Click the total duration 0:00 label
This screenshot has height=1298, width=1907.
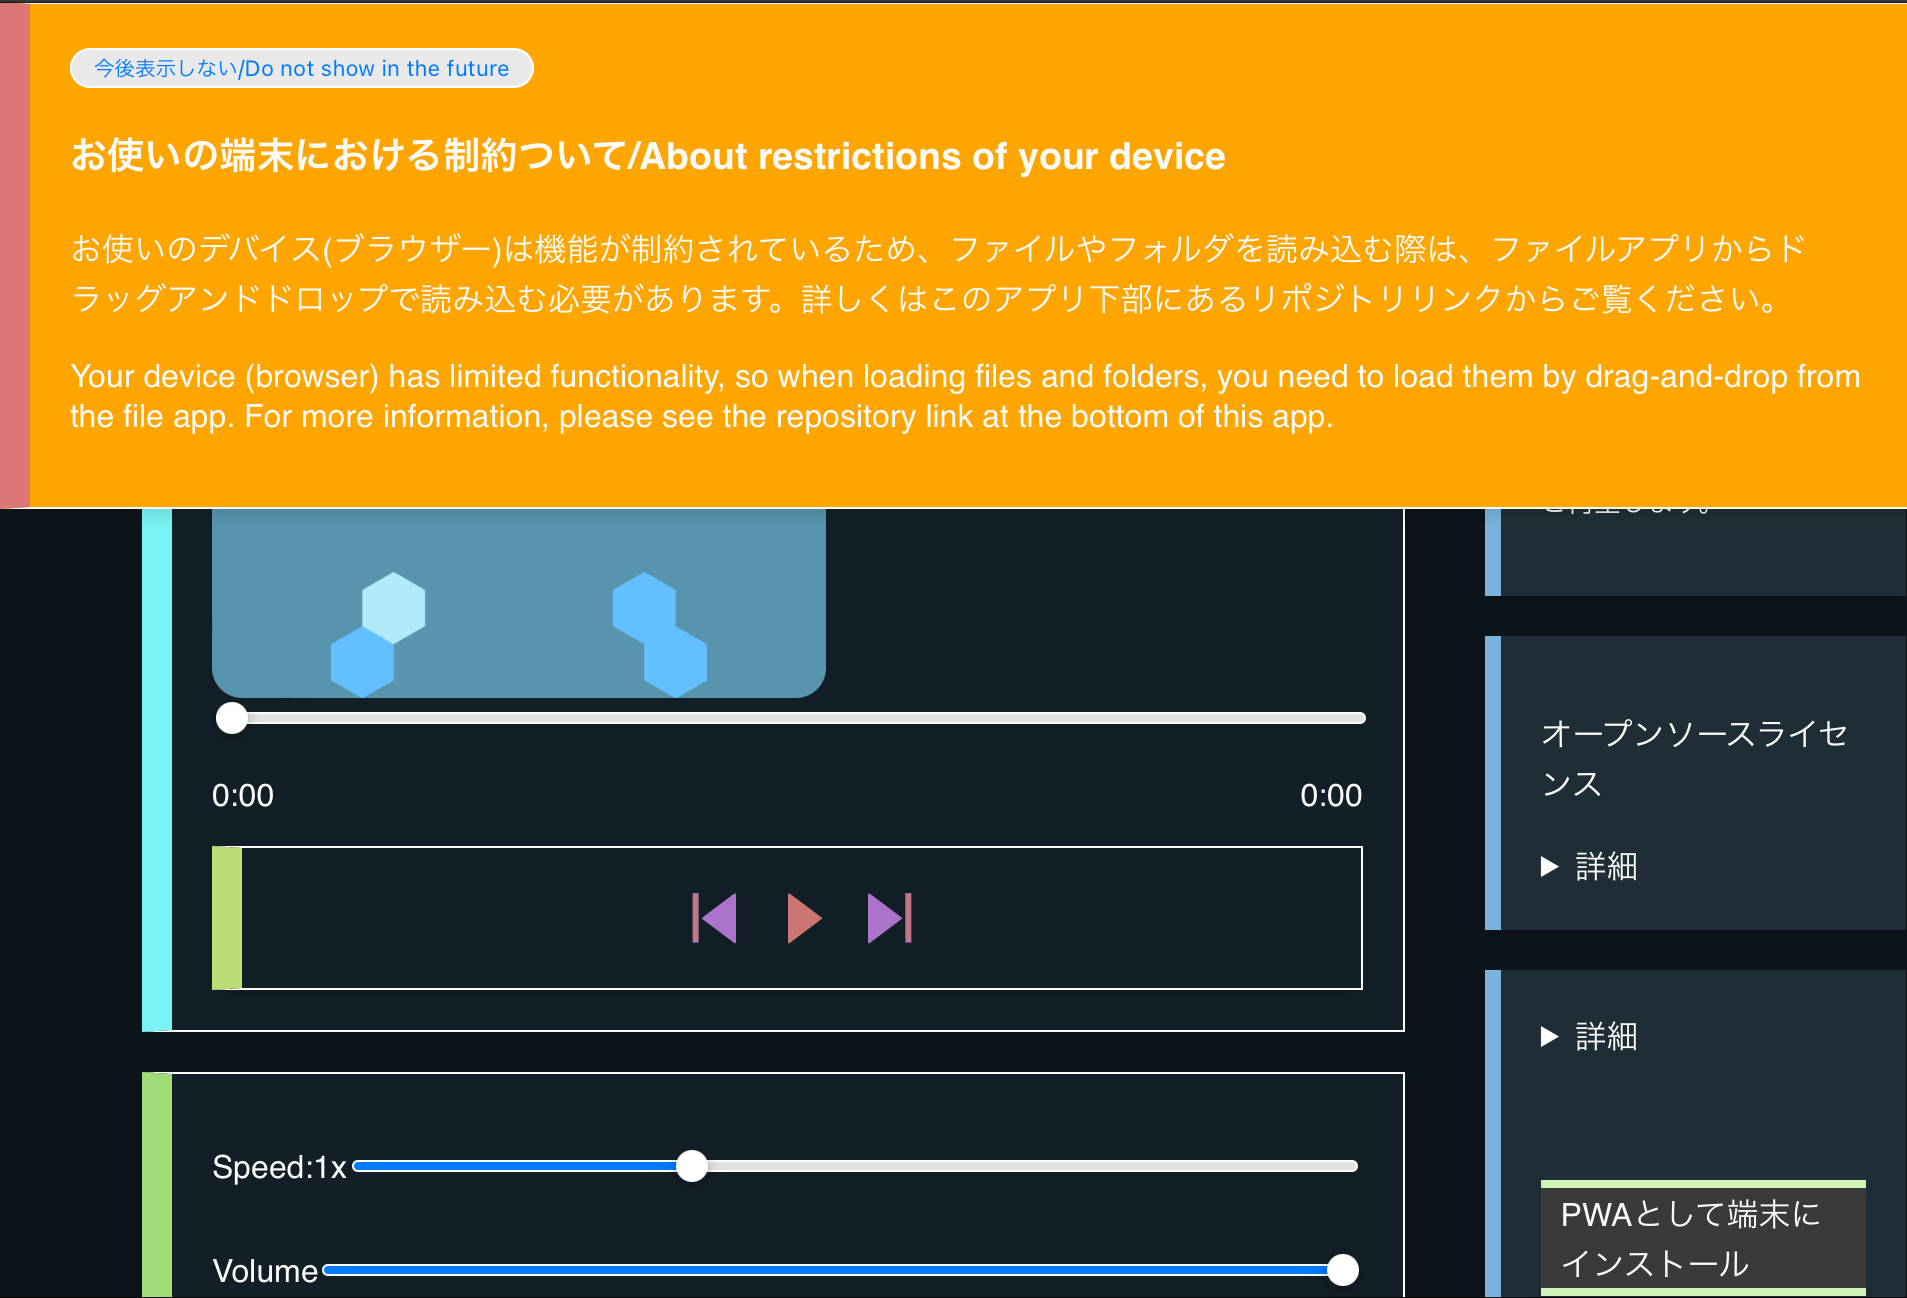click(x=1332, y=795)
